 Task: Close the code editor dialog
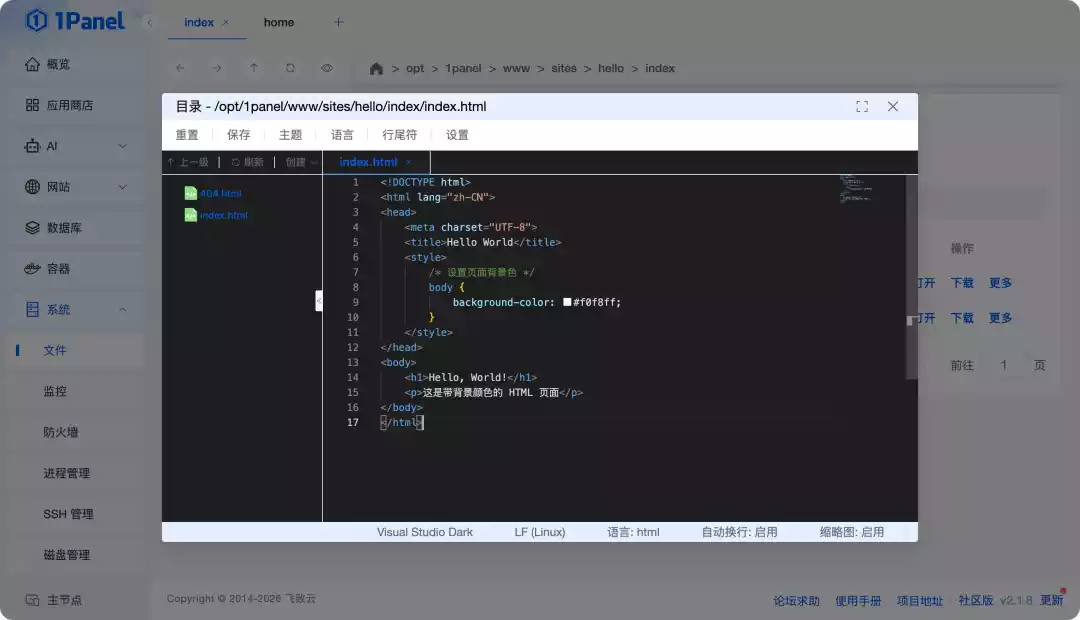893,107
